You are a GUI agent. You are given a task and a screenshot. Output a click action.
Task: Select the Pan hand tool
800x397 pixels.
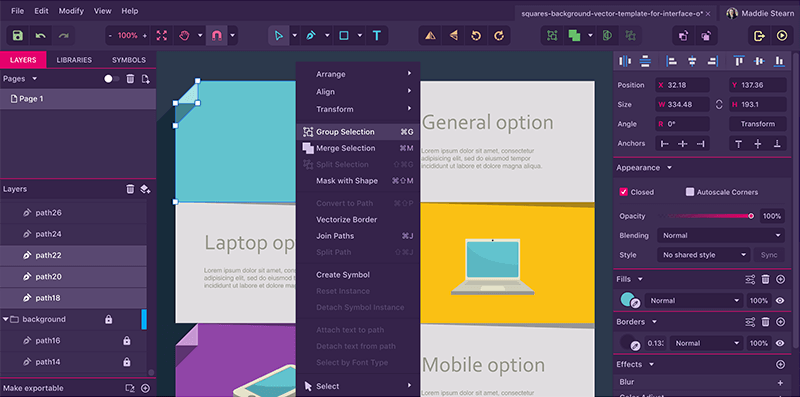[184, 36]
